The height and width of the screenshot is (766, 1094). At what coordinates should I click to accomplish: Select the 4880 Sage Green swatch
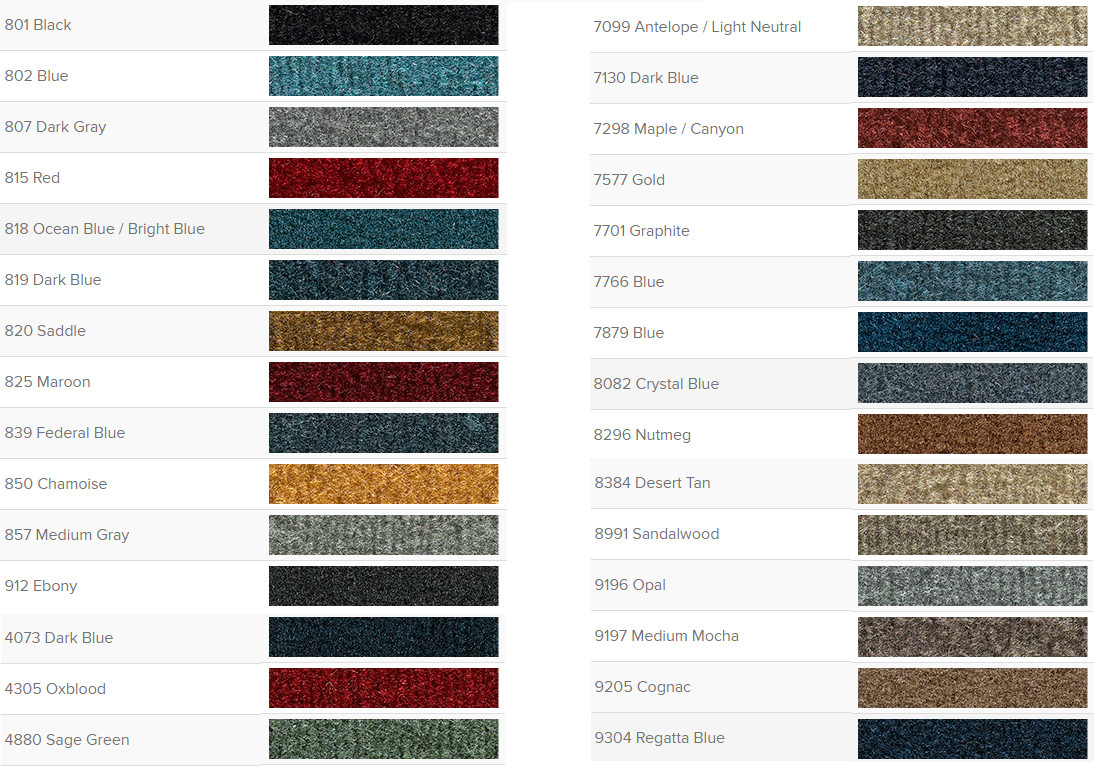point(384,739)
